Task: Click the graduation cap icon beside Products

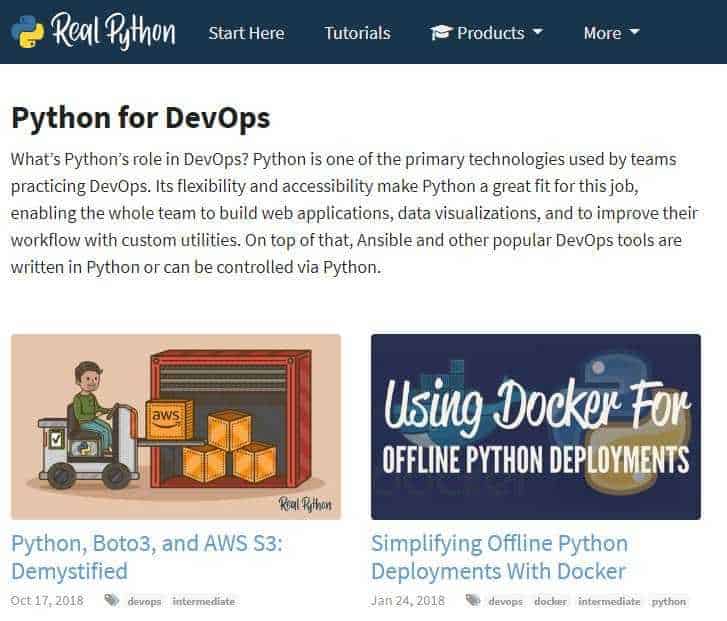Action: pos(440,32)
